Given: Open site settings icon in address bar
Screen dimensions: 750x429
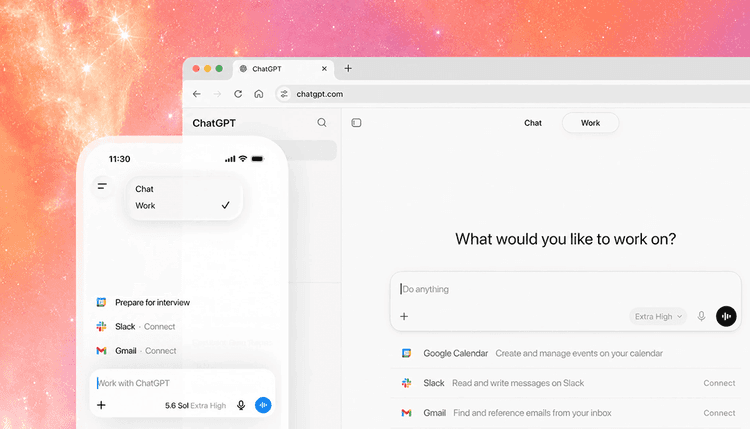Looking at the screenshot, I should coord(284,94).
